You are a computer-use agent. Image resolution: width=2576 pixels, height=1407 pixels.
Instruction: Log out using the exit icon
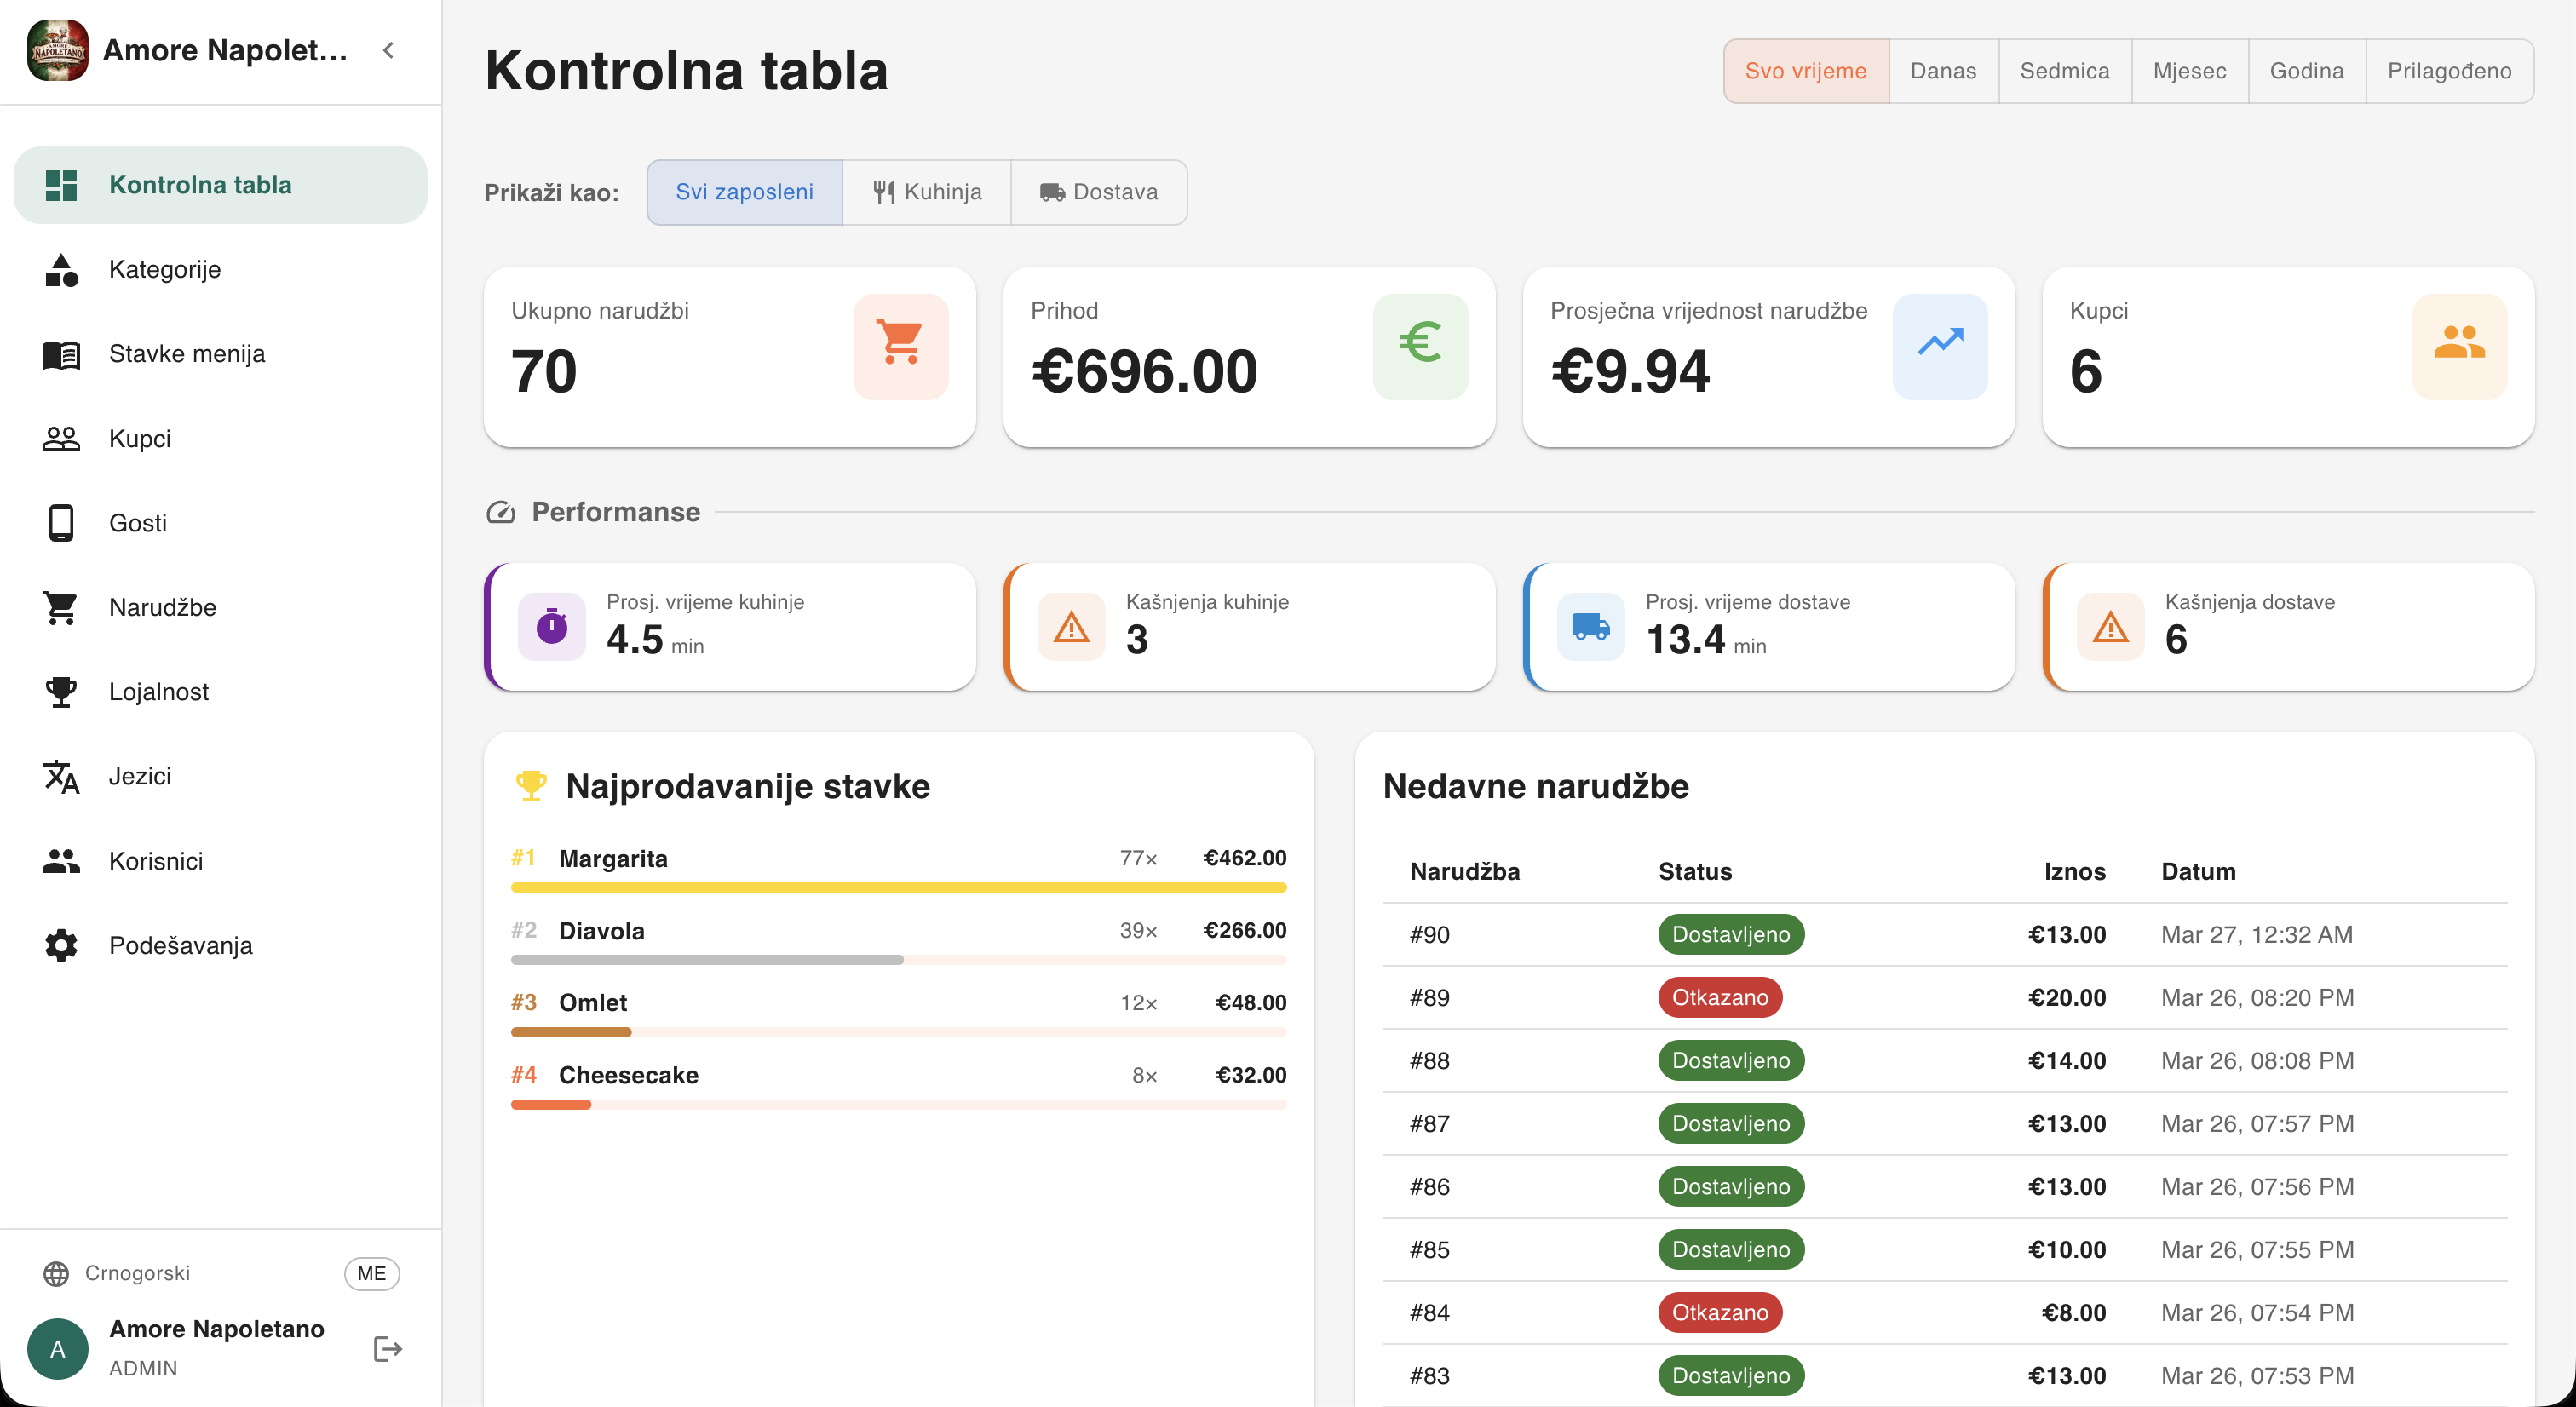[x=386, y=1348]
